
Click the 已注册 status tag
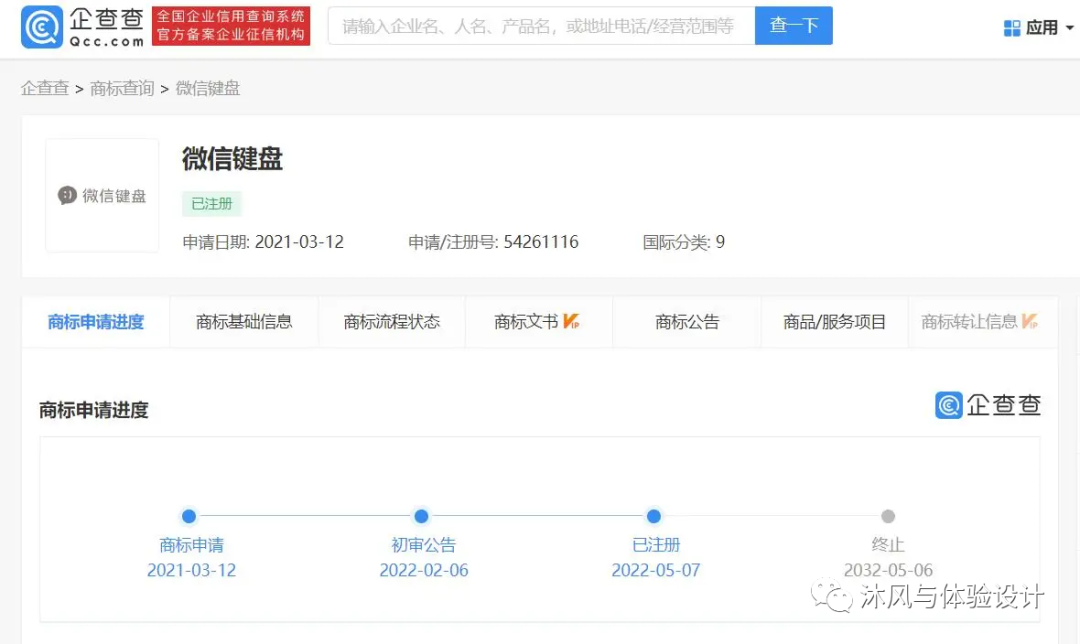pos(211,204)
